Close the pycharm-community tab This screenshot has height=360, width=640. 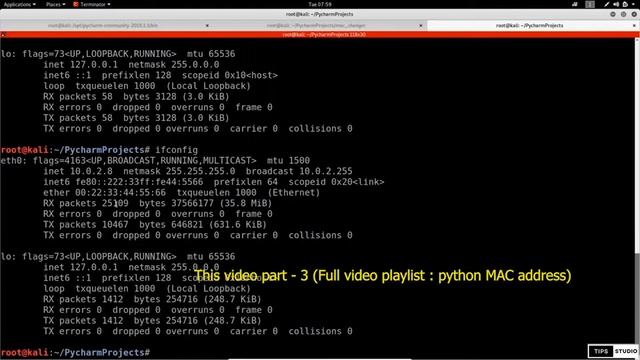coord(207,25)
